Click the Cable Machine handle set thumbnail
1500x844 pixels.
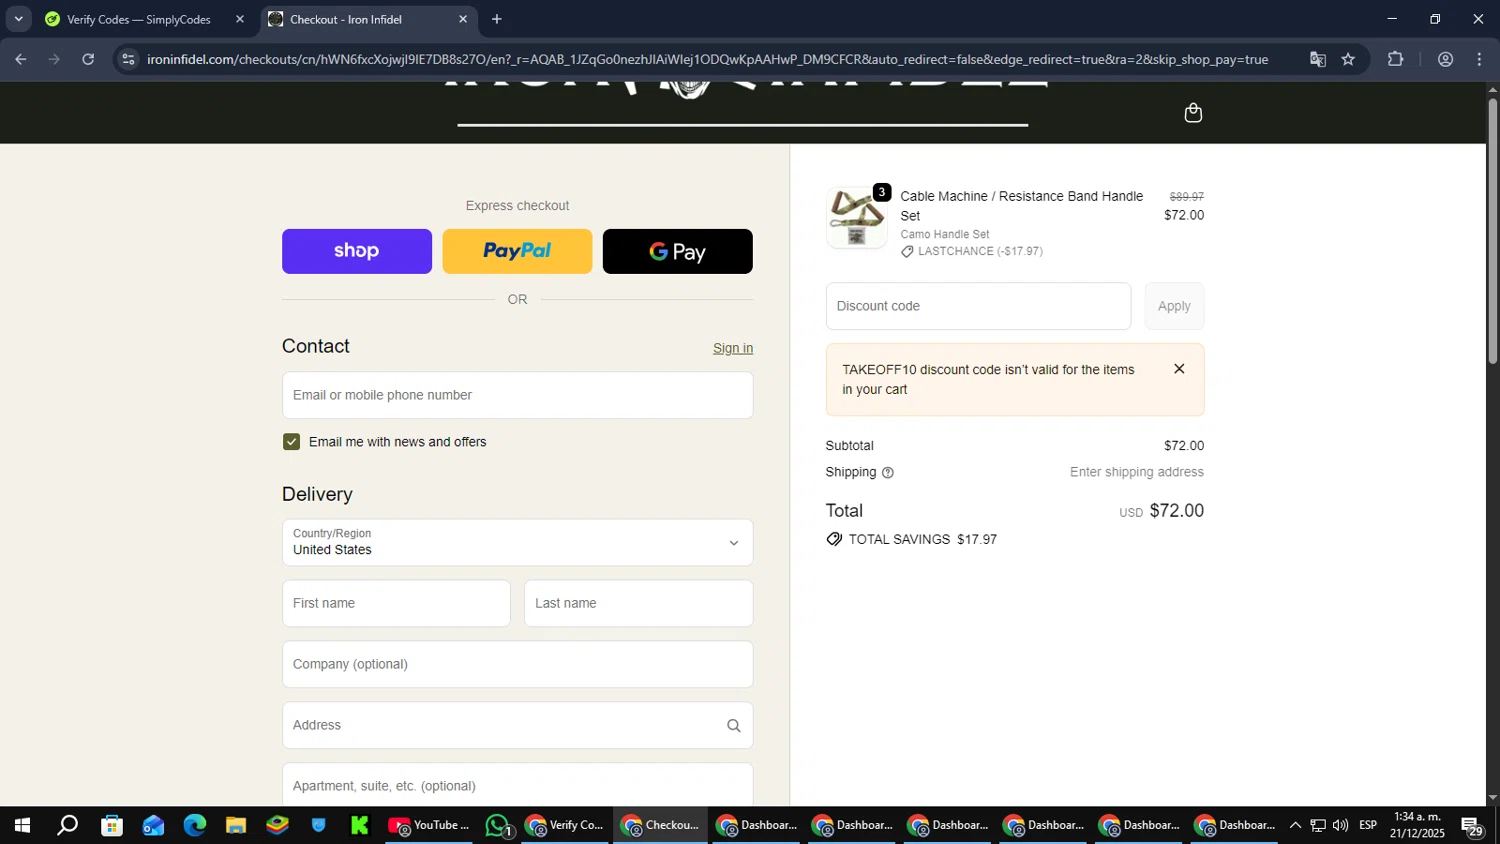856,217
